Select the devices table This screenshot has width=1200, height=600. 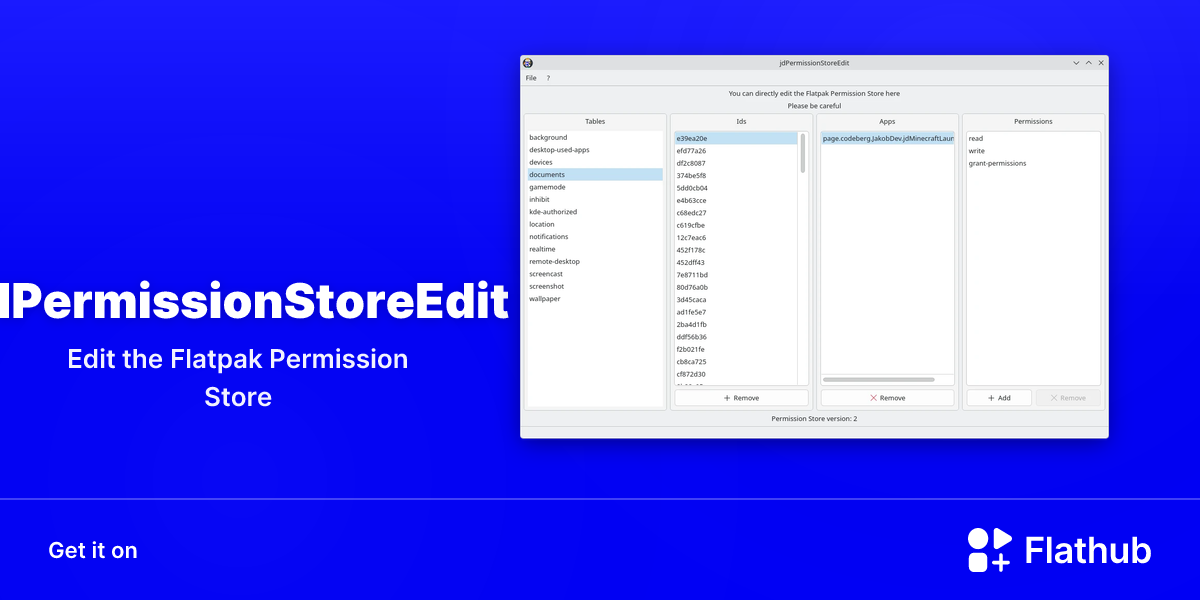tap(595, 162)
